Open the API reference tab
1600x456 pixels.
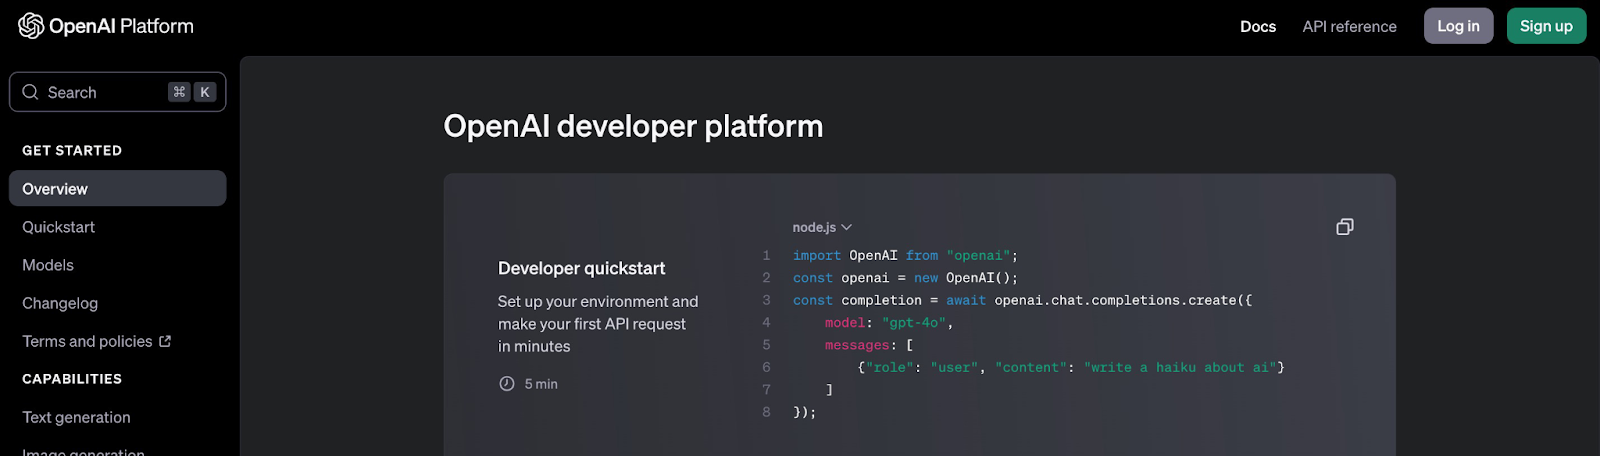pyautogui.click(x=1349, y=27)
